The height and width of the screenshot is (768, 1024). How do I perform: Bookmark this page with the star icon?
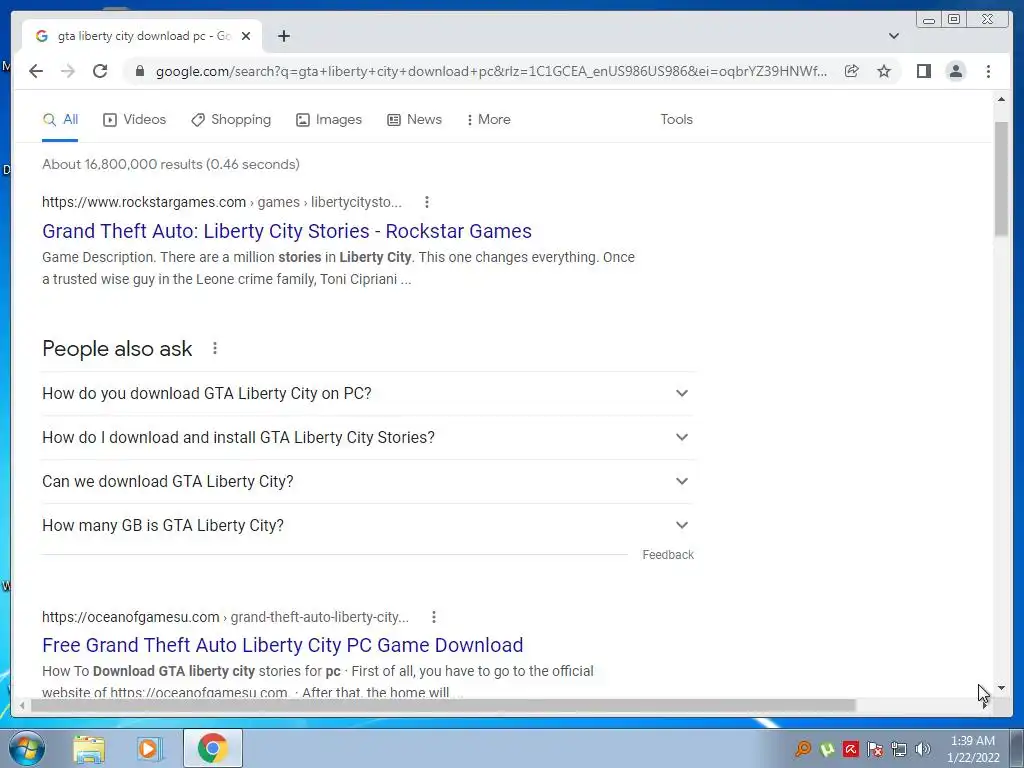884,71
